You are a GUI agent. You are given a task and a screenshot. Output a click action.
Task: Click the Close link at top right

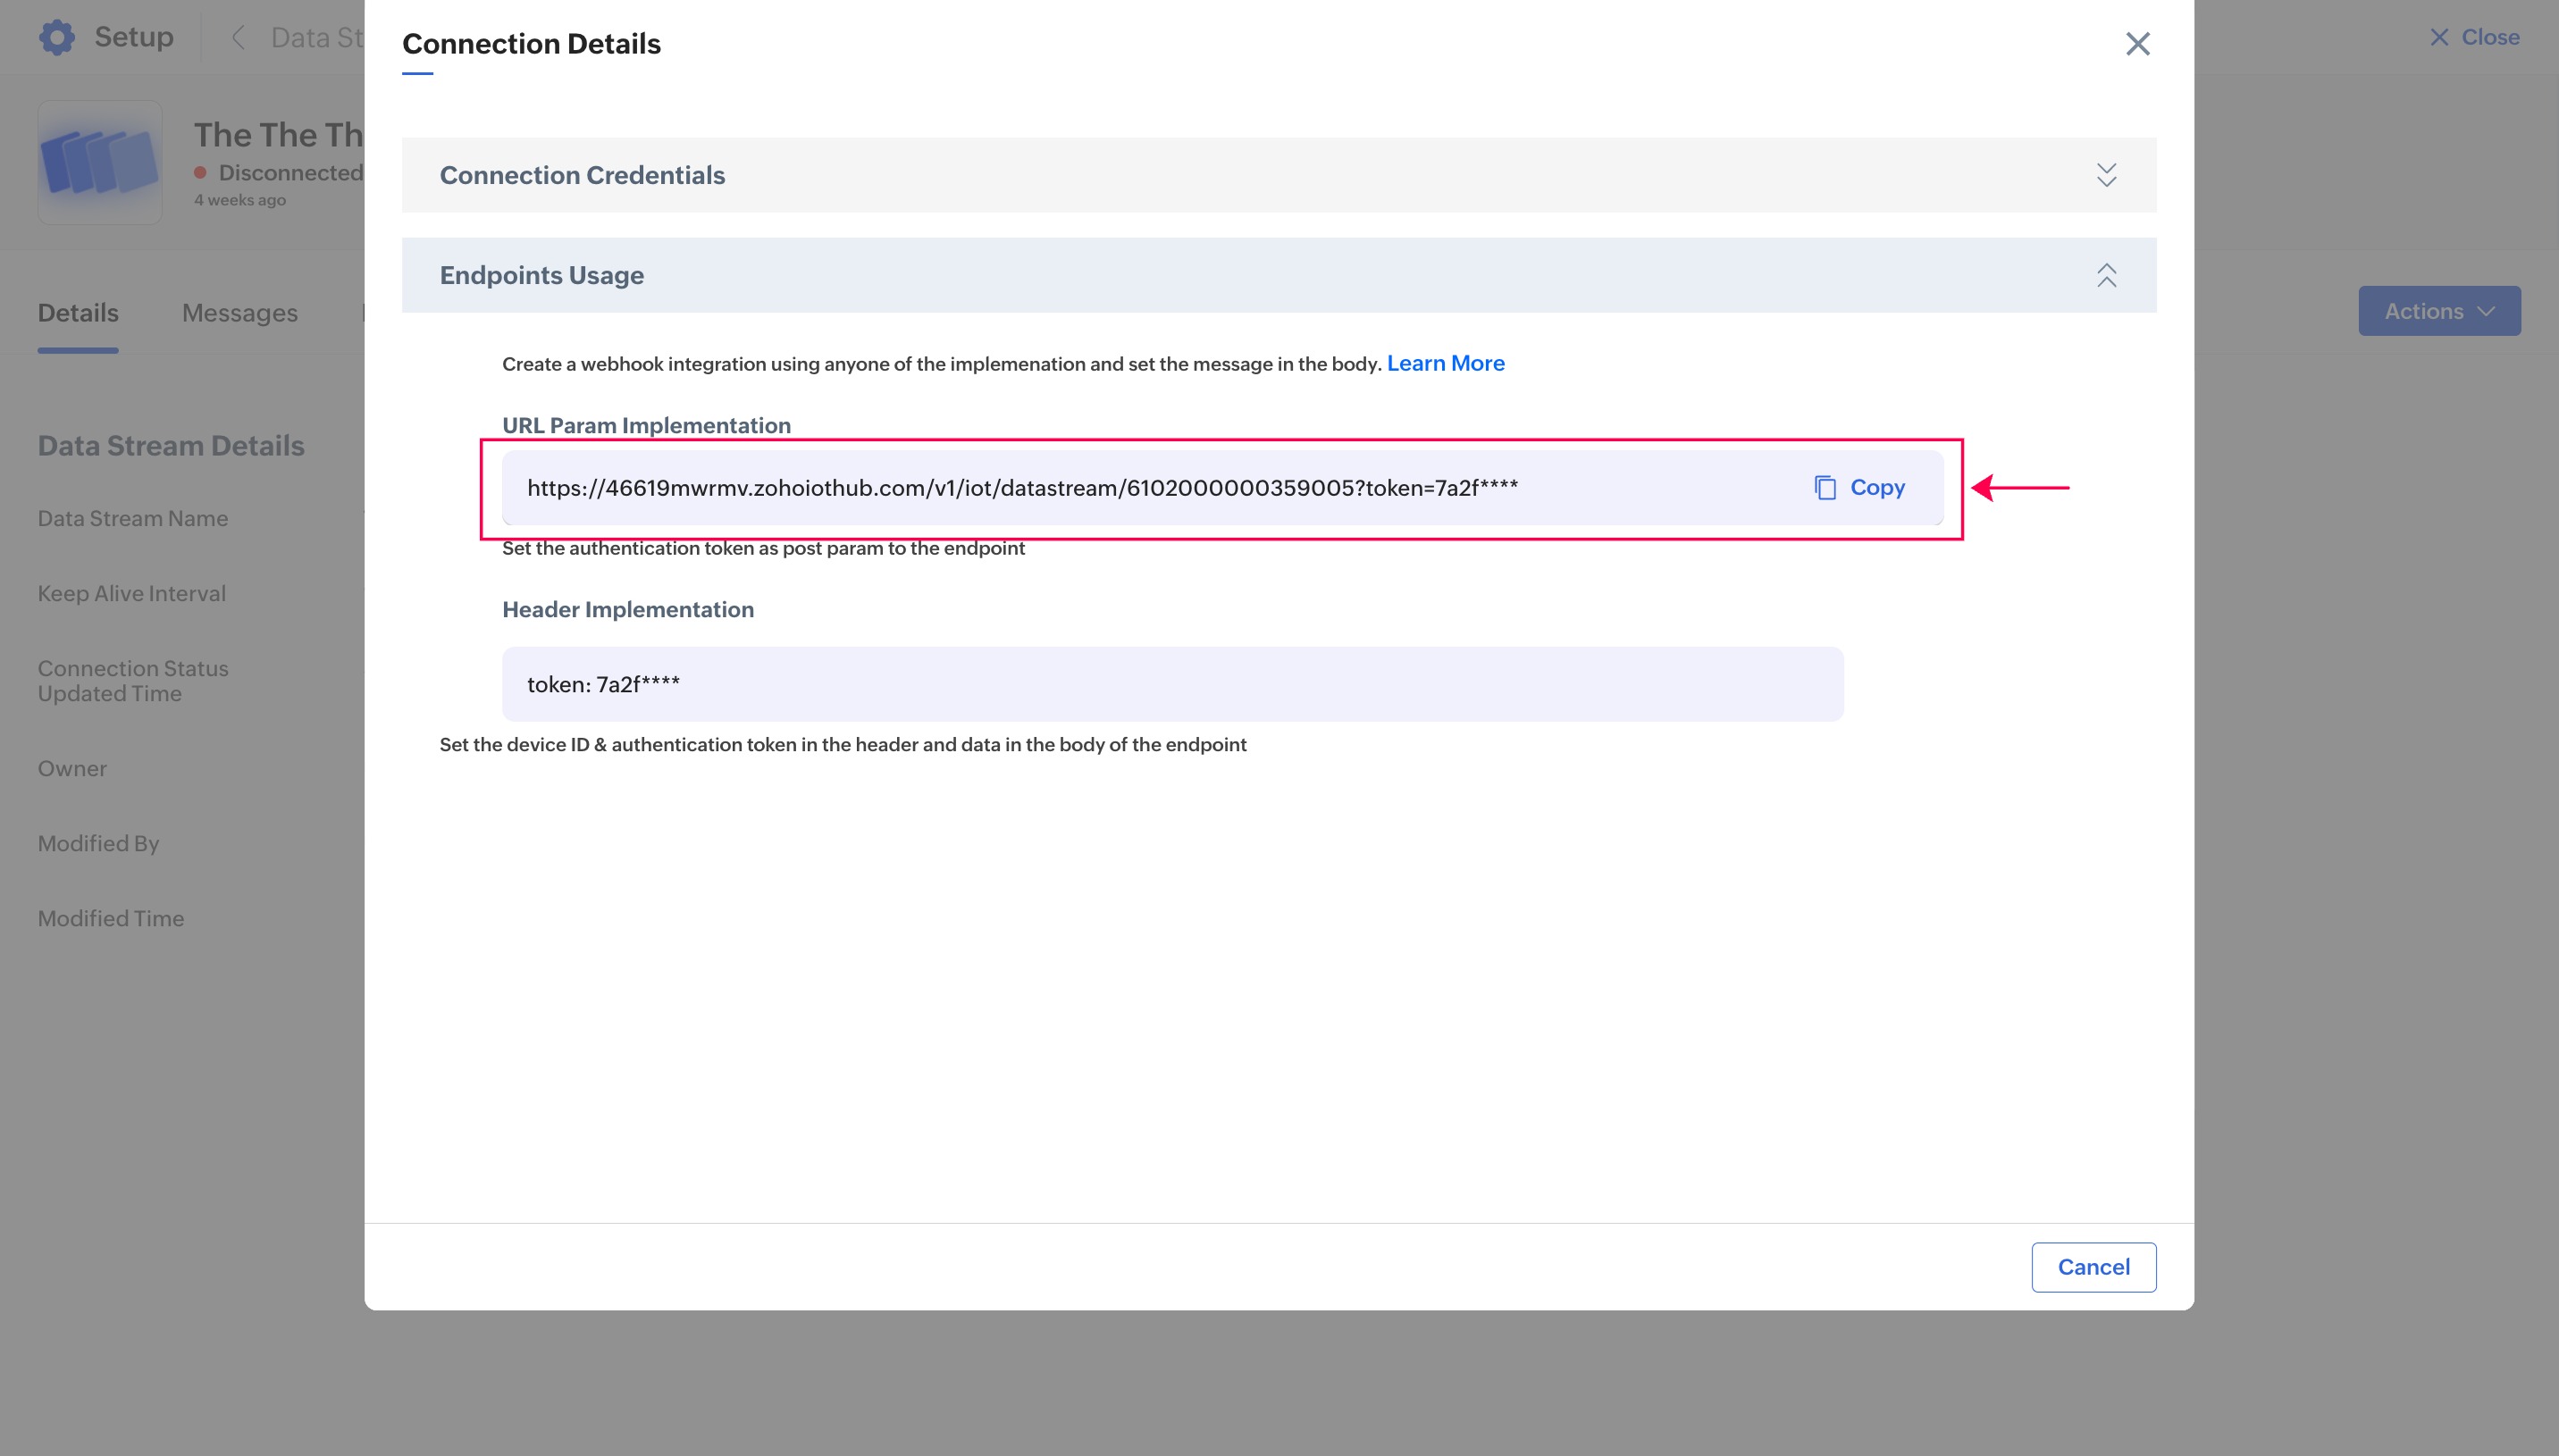point(2489,37)
